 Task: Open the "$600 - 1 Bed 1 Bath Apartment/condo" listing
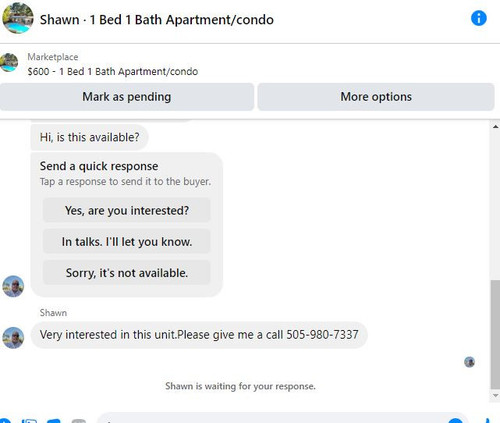click(x=113, y=71)
